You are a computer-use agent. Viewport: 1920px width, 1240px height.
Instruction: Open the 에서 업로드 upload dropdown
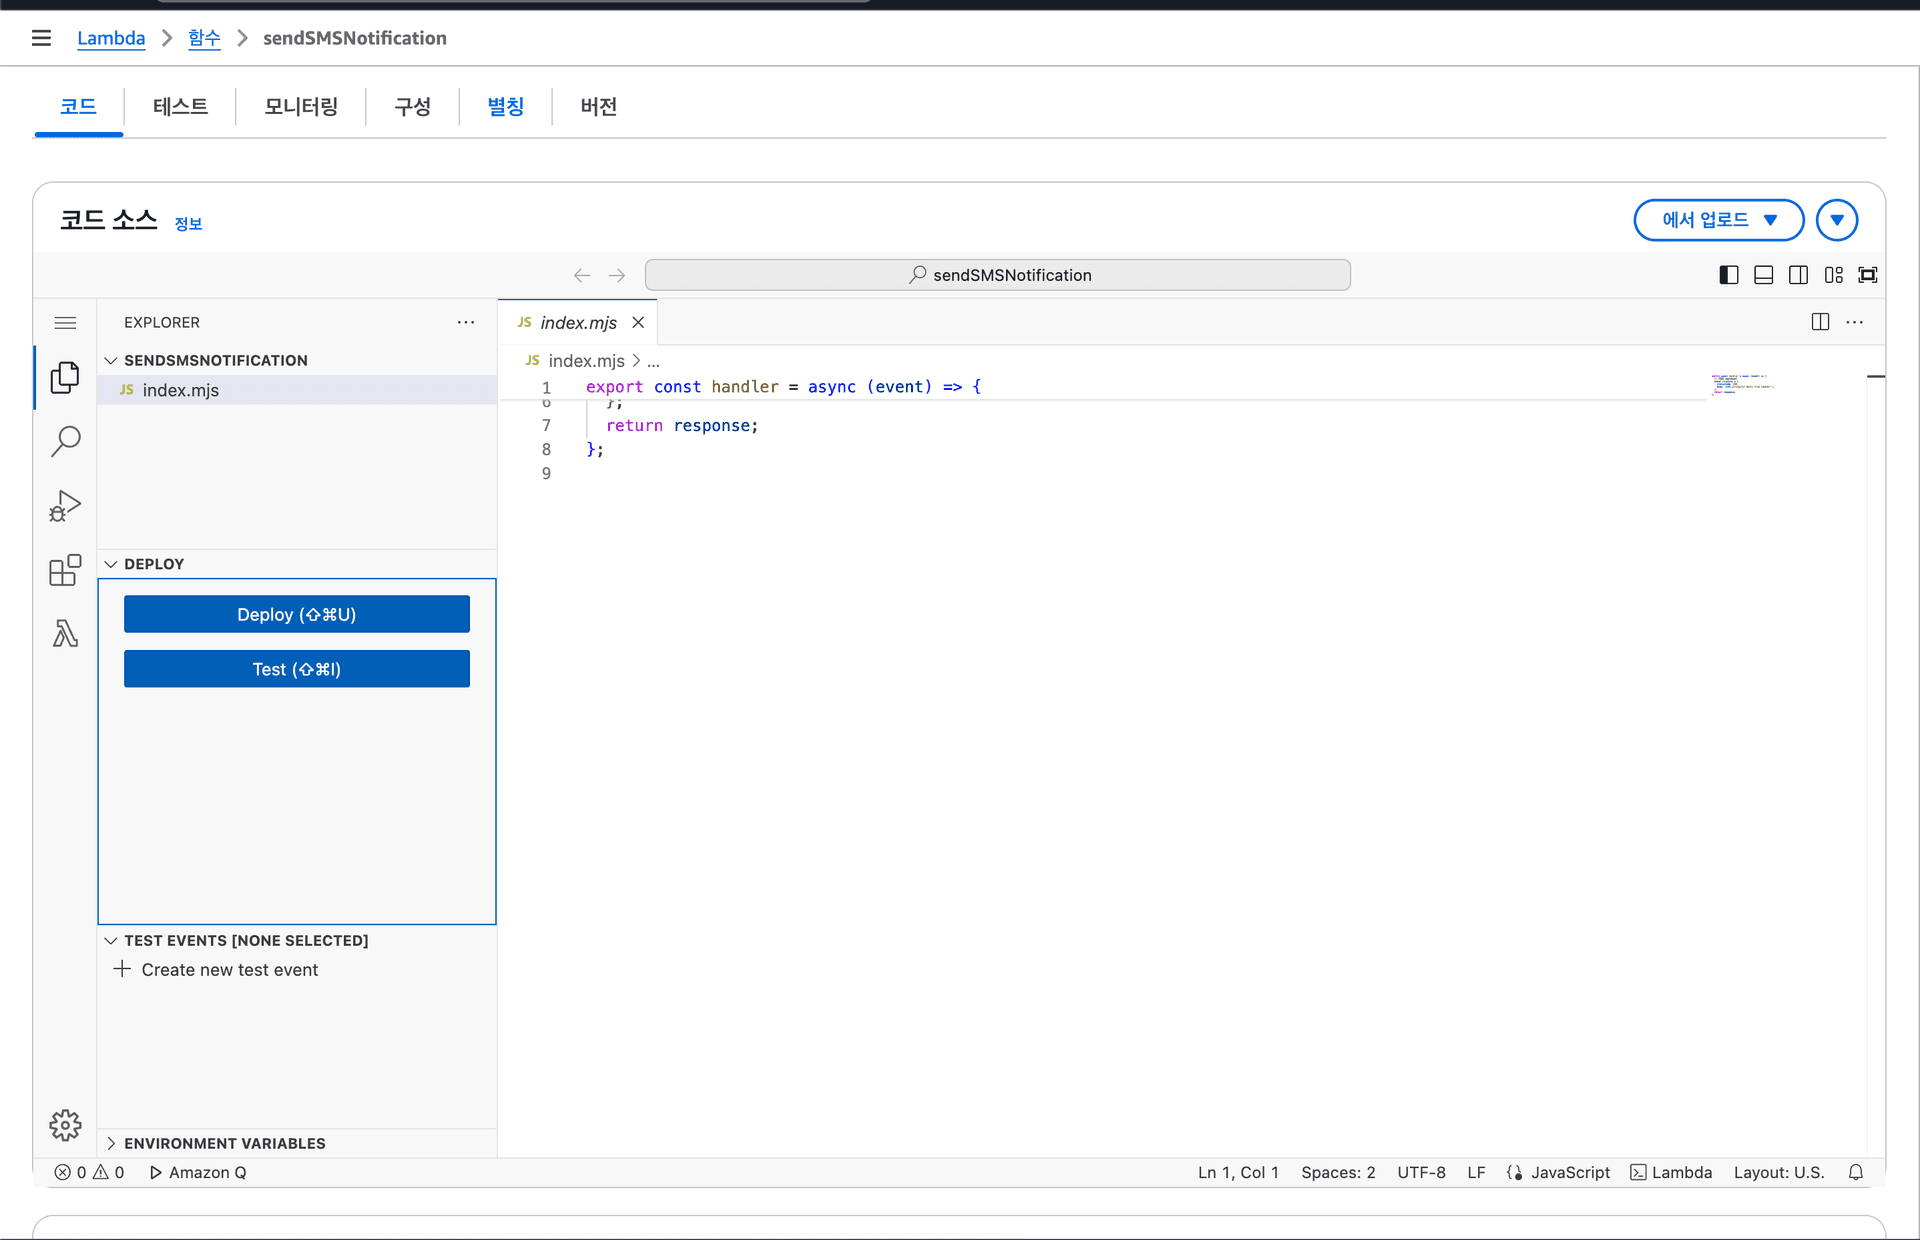click(1718, 220)
